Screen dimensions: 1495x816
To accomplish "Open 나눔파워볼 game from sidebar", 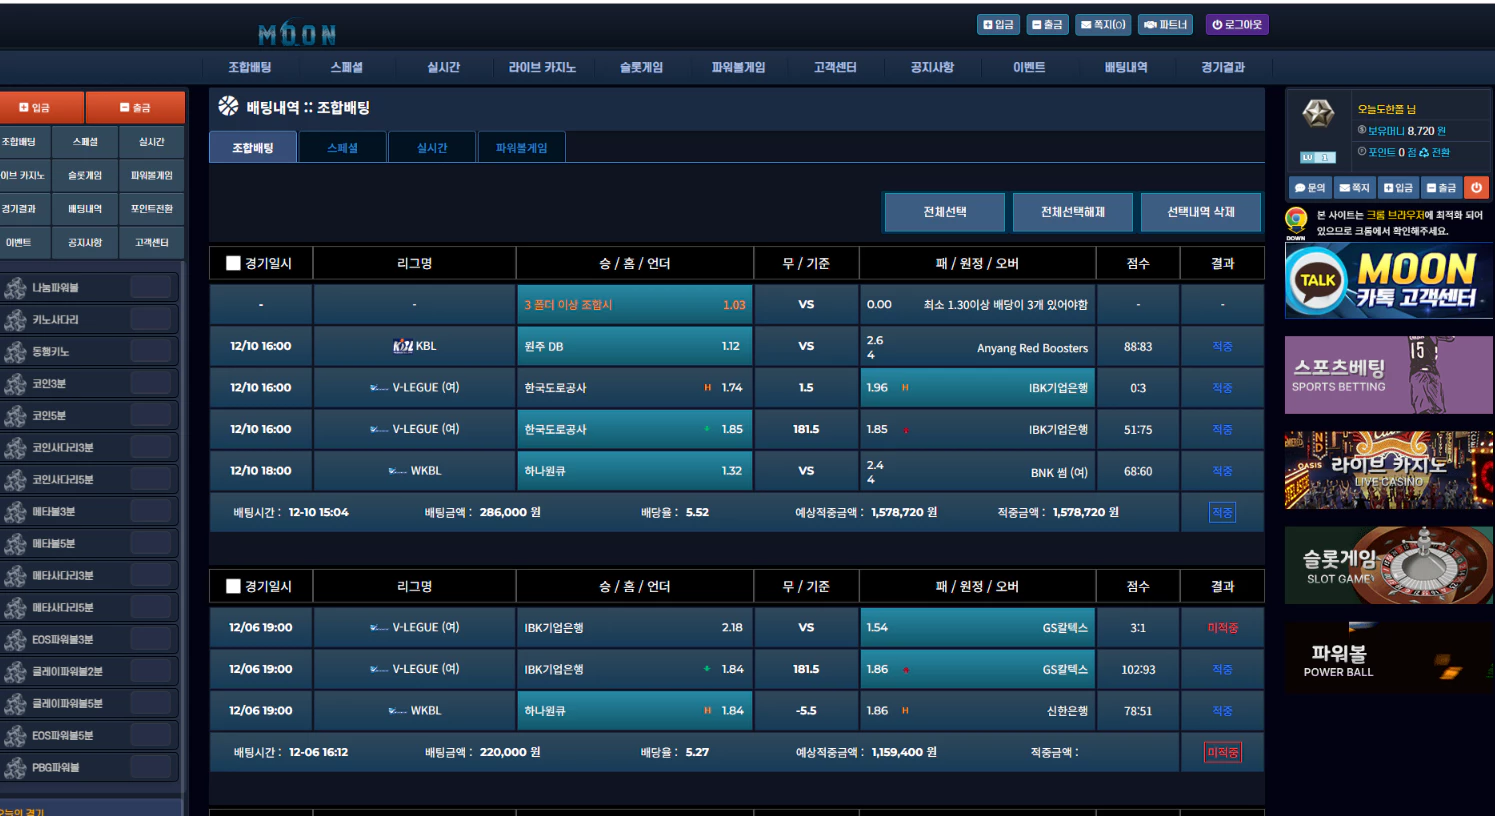I will pos(89,288).
